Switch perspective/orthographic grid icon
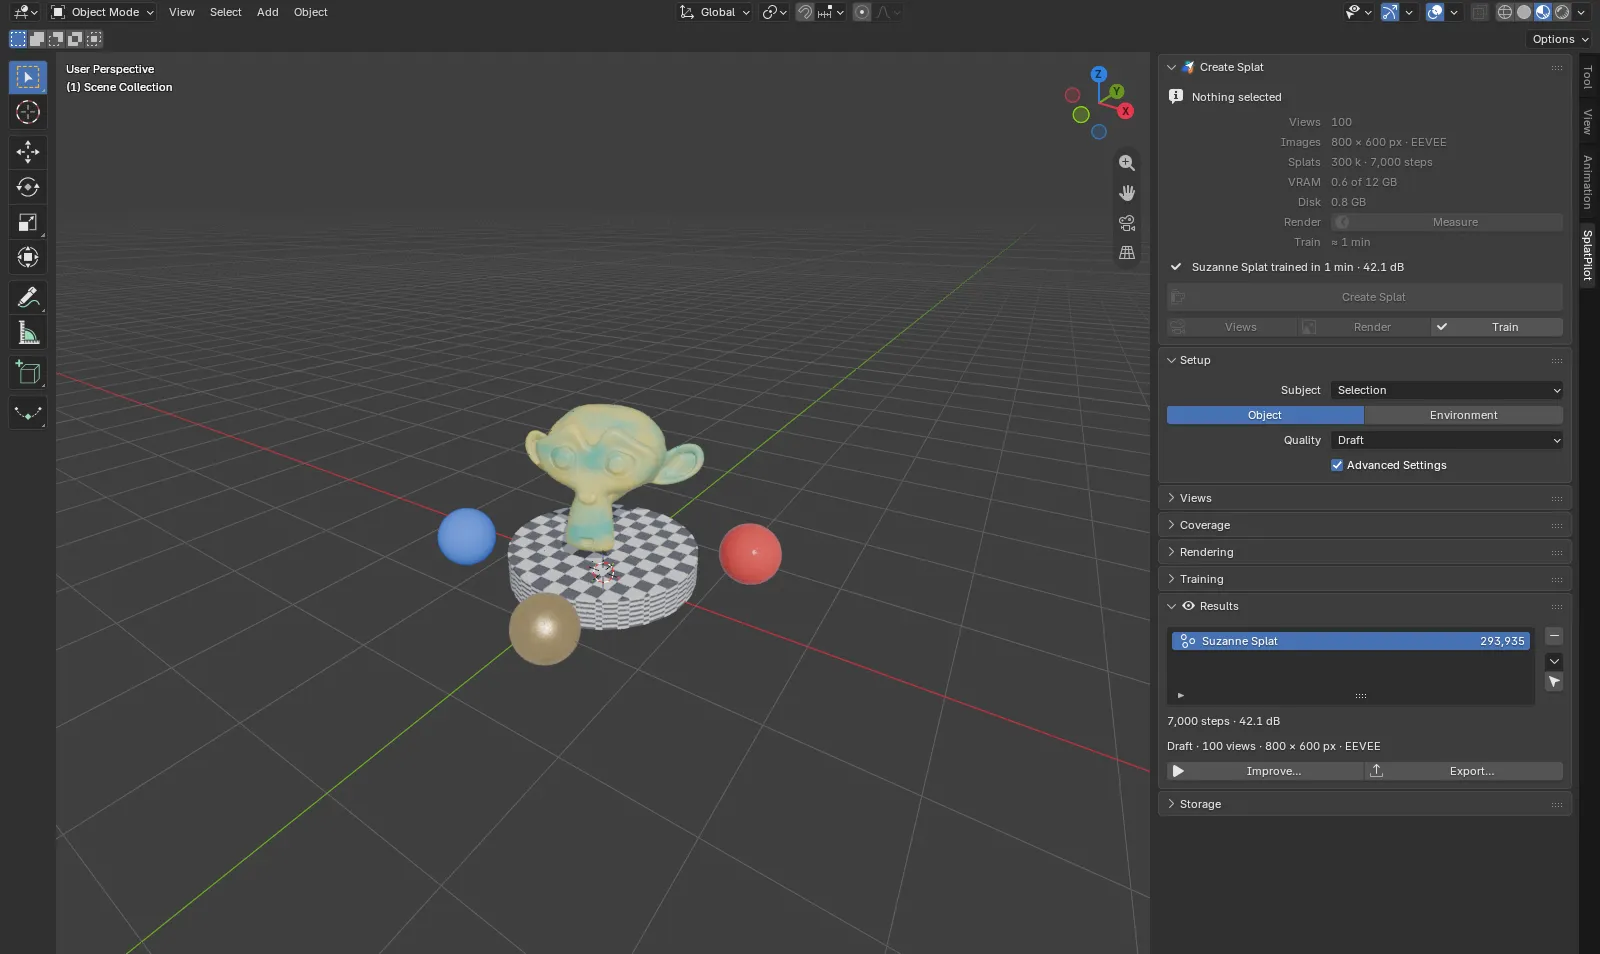Viewport: 1600px width, 954px height. (x=1127, y=253)
